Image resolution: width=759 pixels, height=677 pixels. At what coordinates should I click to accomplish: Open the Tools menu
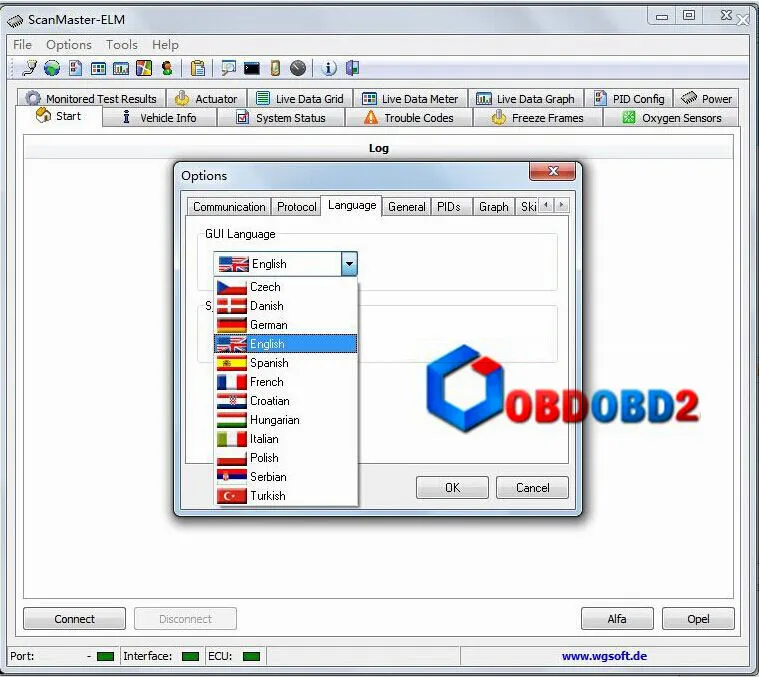(121, 45)
